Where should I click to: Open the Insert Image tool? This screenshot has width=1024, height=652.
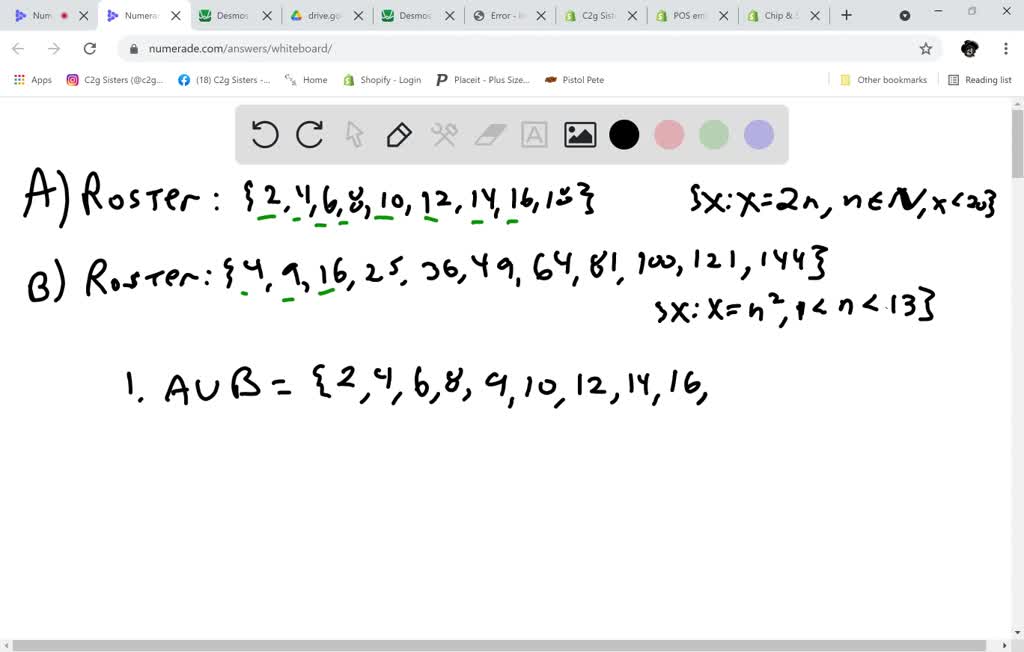coord(579,133)
